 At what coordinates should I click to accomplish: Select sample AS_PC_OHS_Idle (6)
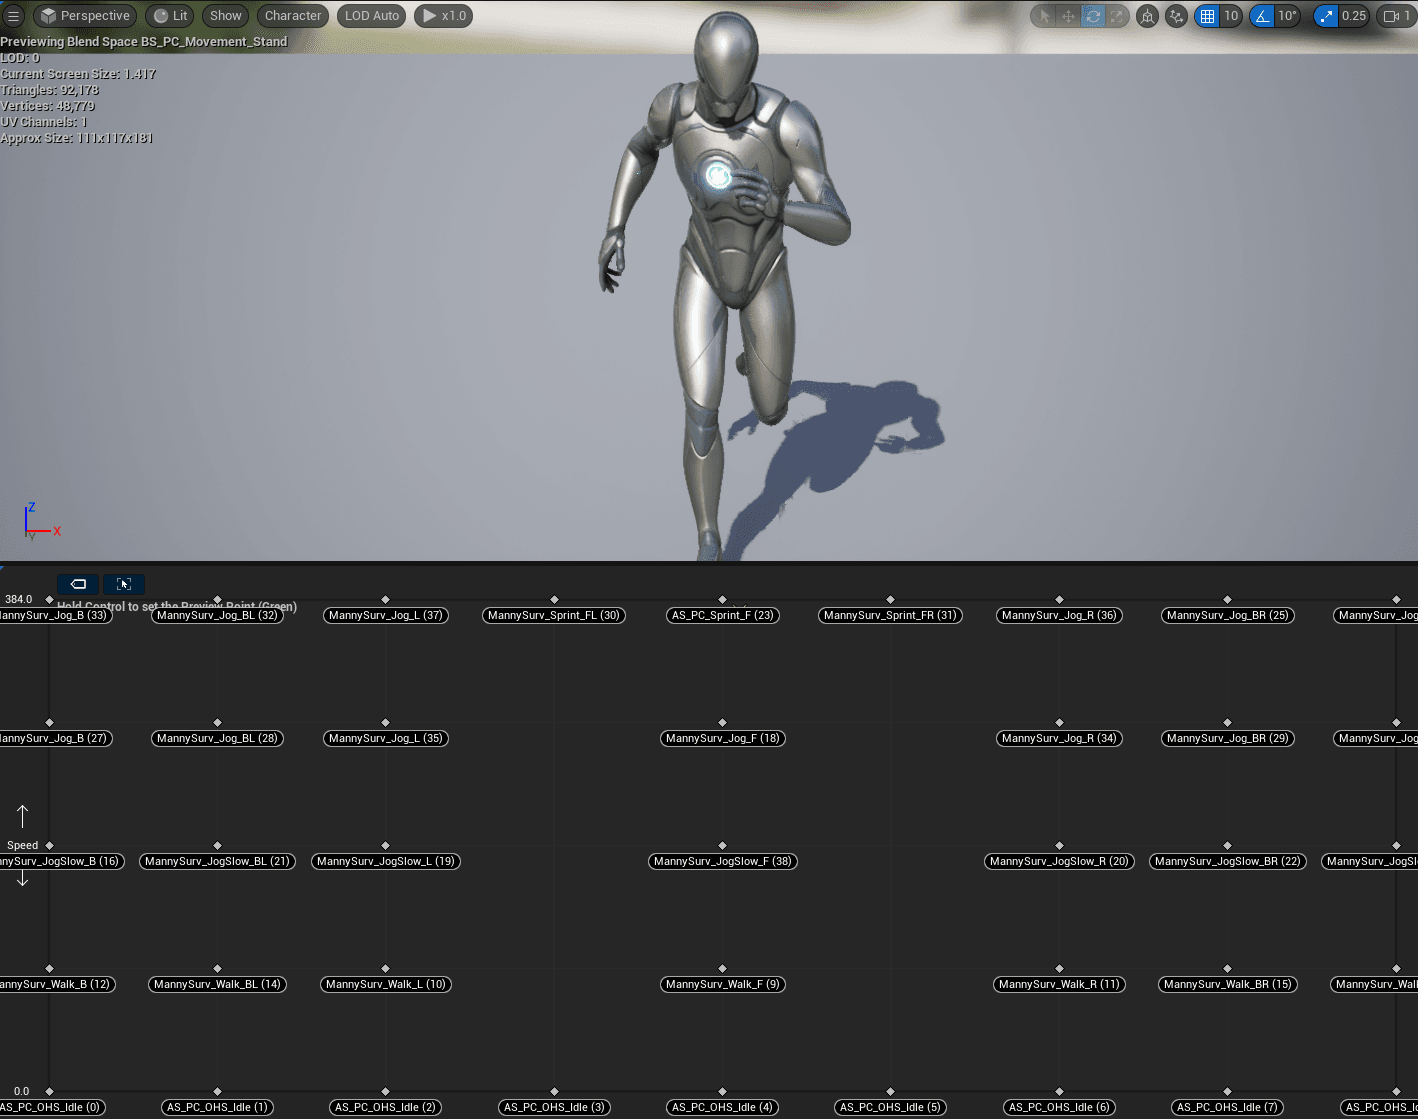coord(1059,1107)
